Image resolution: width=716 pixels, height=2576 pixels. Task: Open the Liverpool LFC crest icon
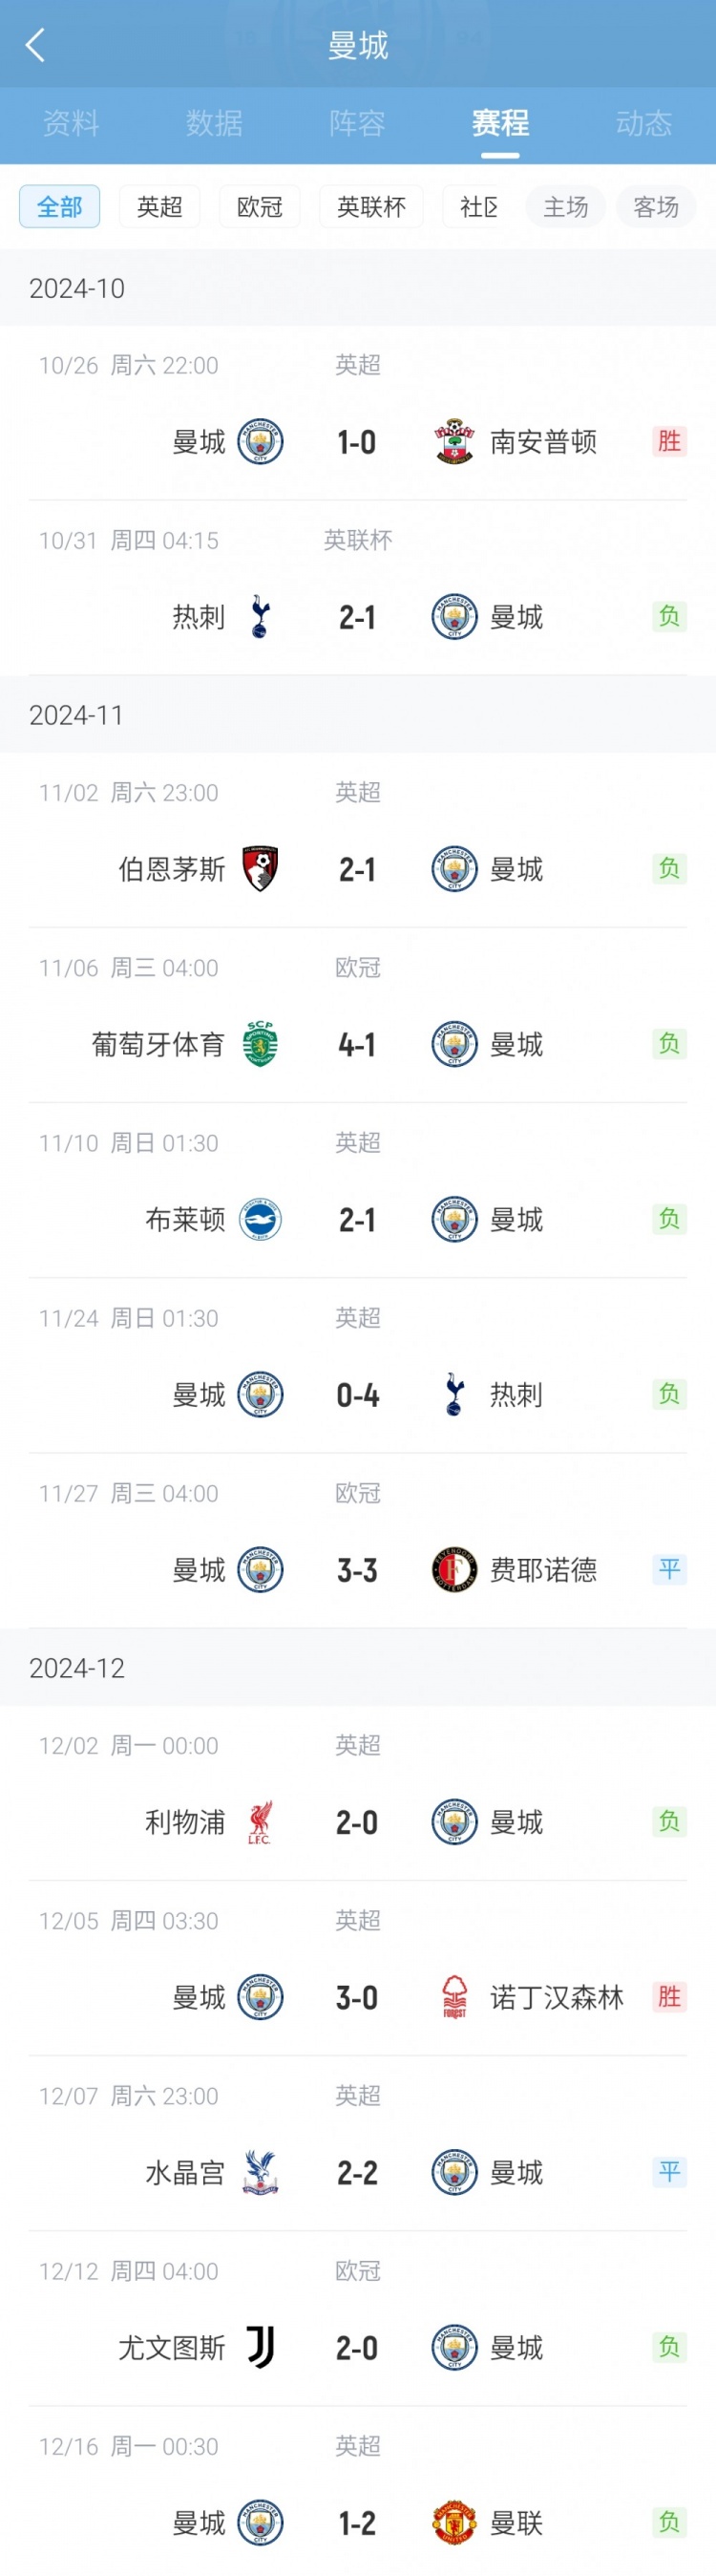click(260, 1822)
